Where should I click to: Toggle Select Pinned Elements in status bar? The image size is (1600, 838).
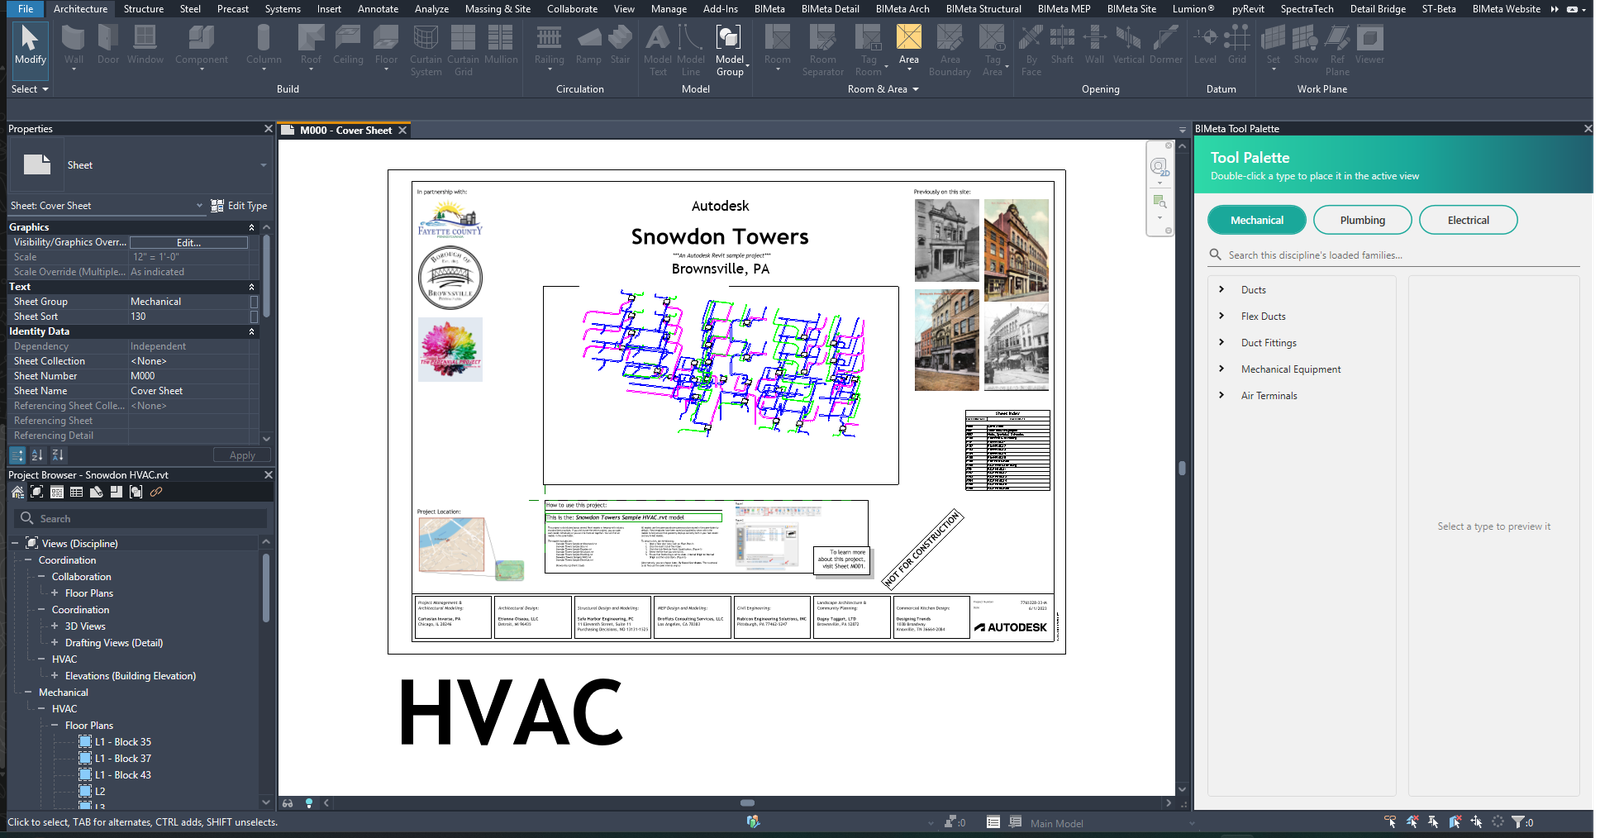[x=1433, y=822]
